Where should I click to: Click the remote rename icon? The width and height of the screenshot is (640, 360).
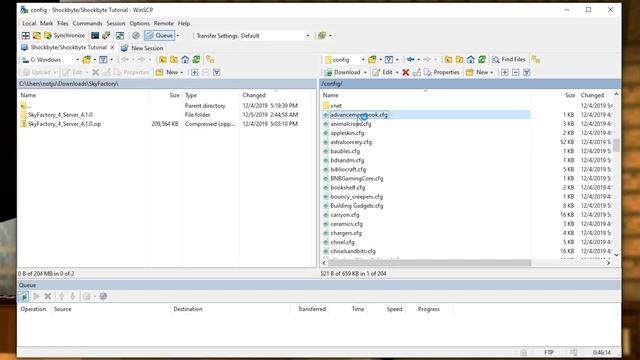pos(417,72)
